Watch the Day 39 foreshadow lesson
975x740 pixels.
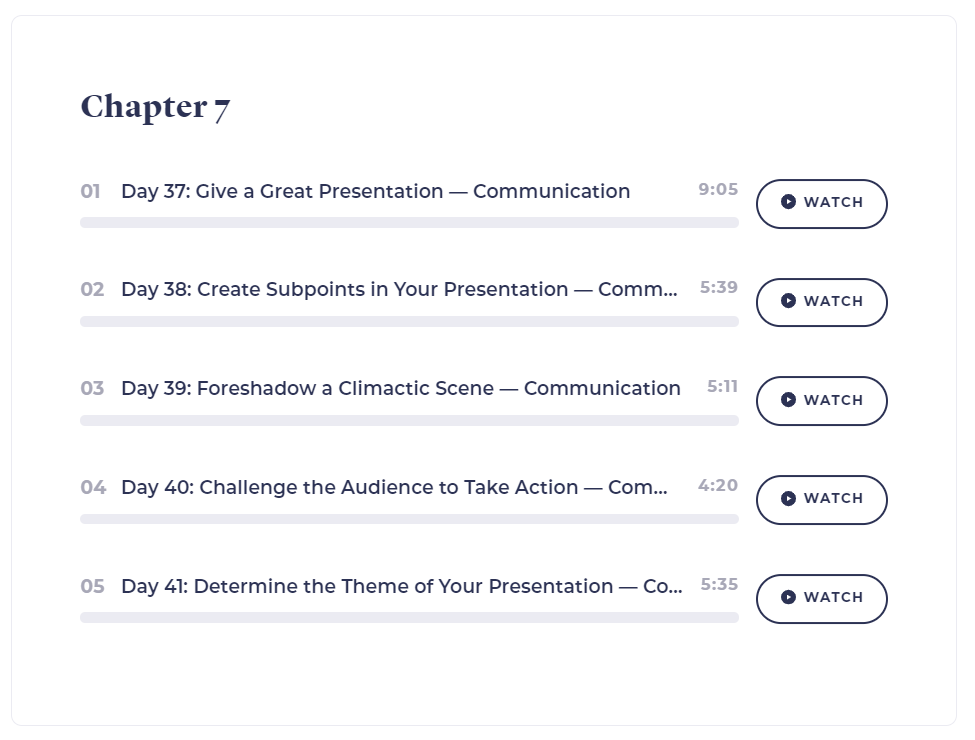821,401
